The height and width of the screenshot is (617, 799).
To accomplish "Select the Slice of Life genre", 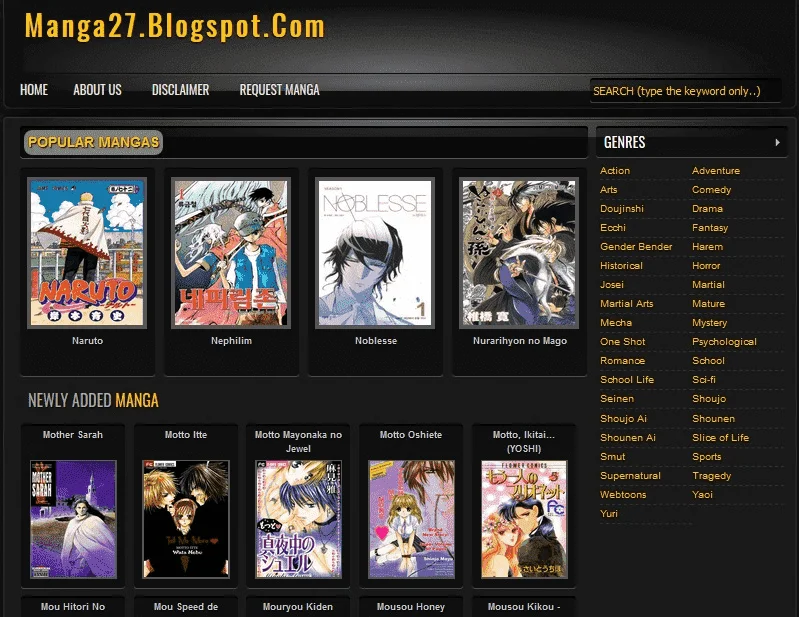I will [721, 438].
